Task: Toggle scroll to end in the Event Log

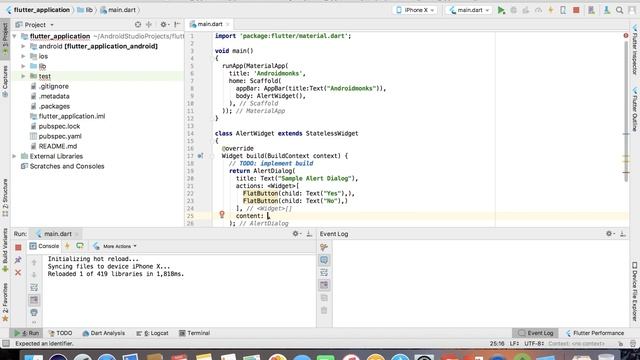Action: 324,285
